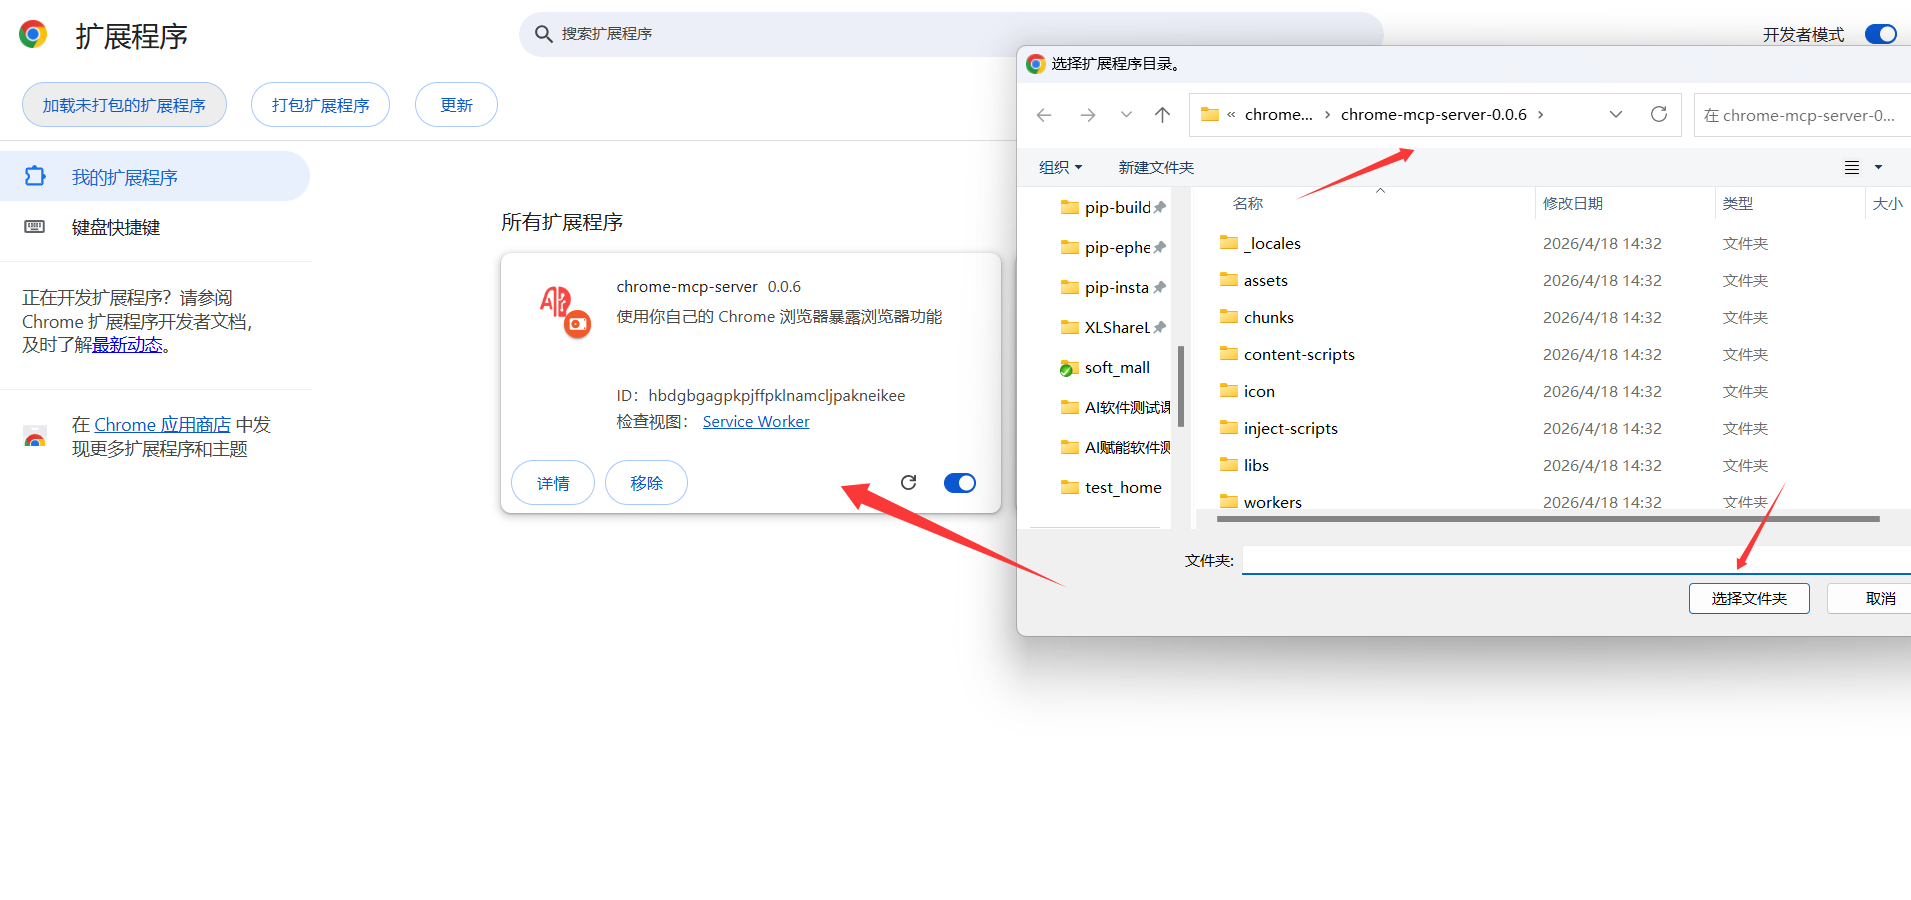This screenshot has height=900, width=1911.
Task: Focus the search box in folder dialog
Action: point(1802,115)
